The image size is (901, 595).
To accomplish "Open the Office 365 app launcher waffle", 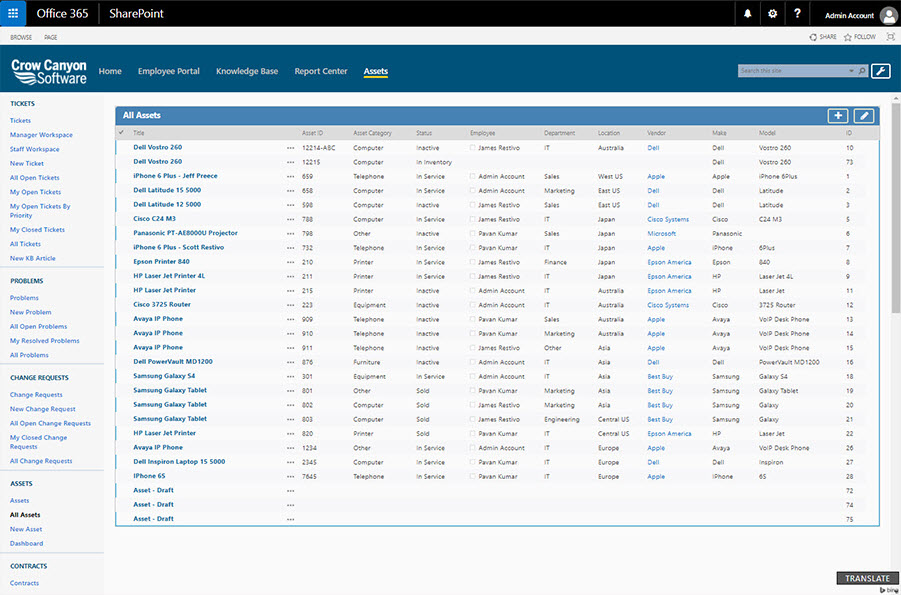I will click(x=11, y=13).
